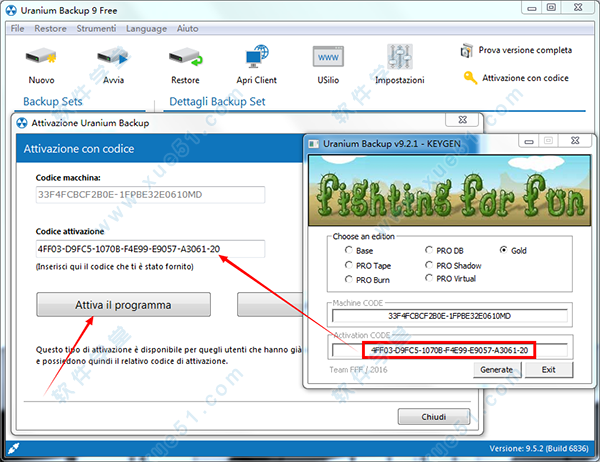
Task: Select the PRO Burn edition
Action: tap(348, 279)
